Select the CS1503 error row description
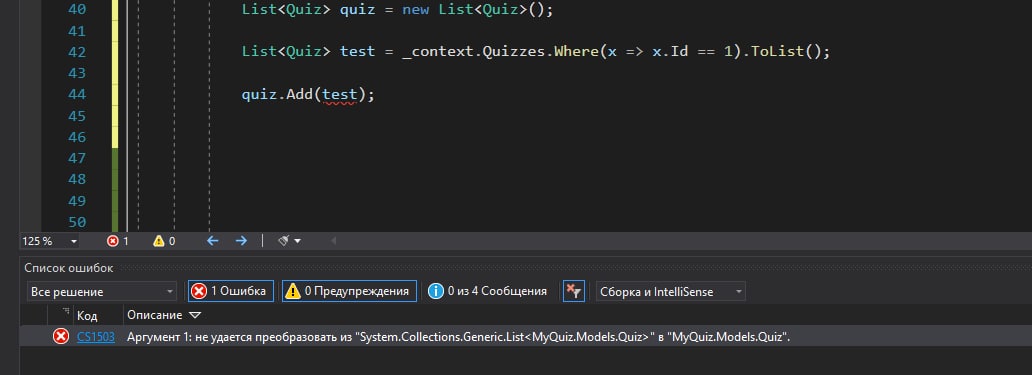The height and width of the screenshot is (375, 1032). 458,337
